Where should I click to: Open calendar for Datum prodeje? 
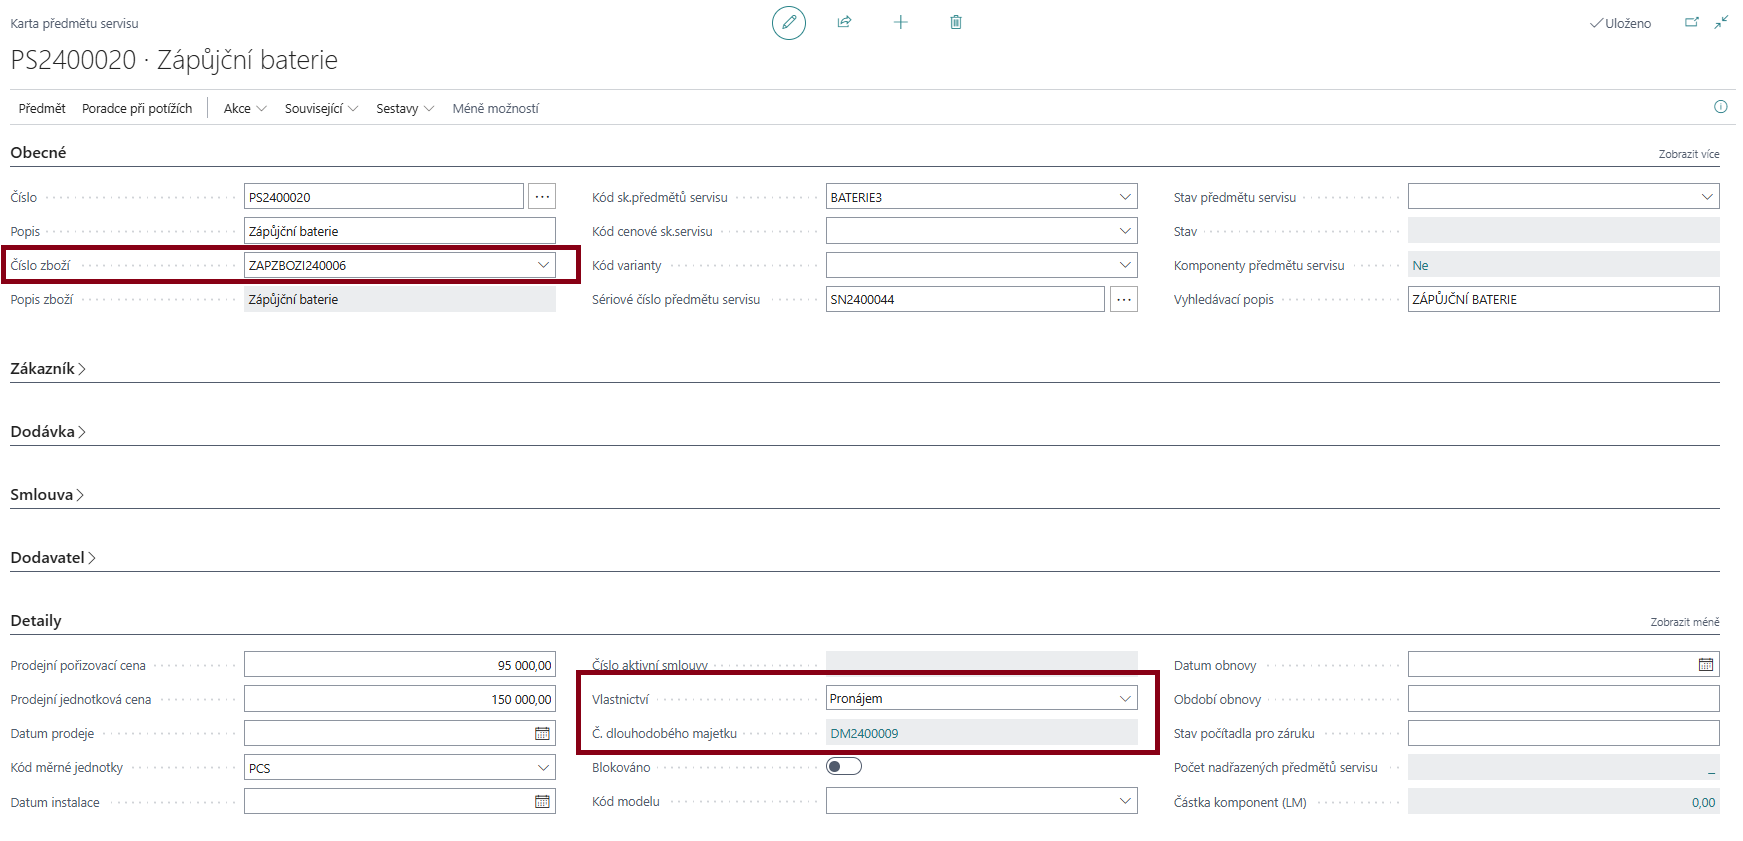click(x=542, y=733)
